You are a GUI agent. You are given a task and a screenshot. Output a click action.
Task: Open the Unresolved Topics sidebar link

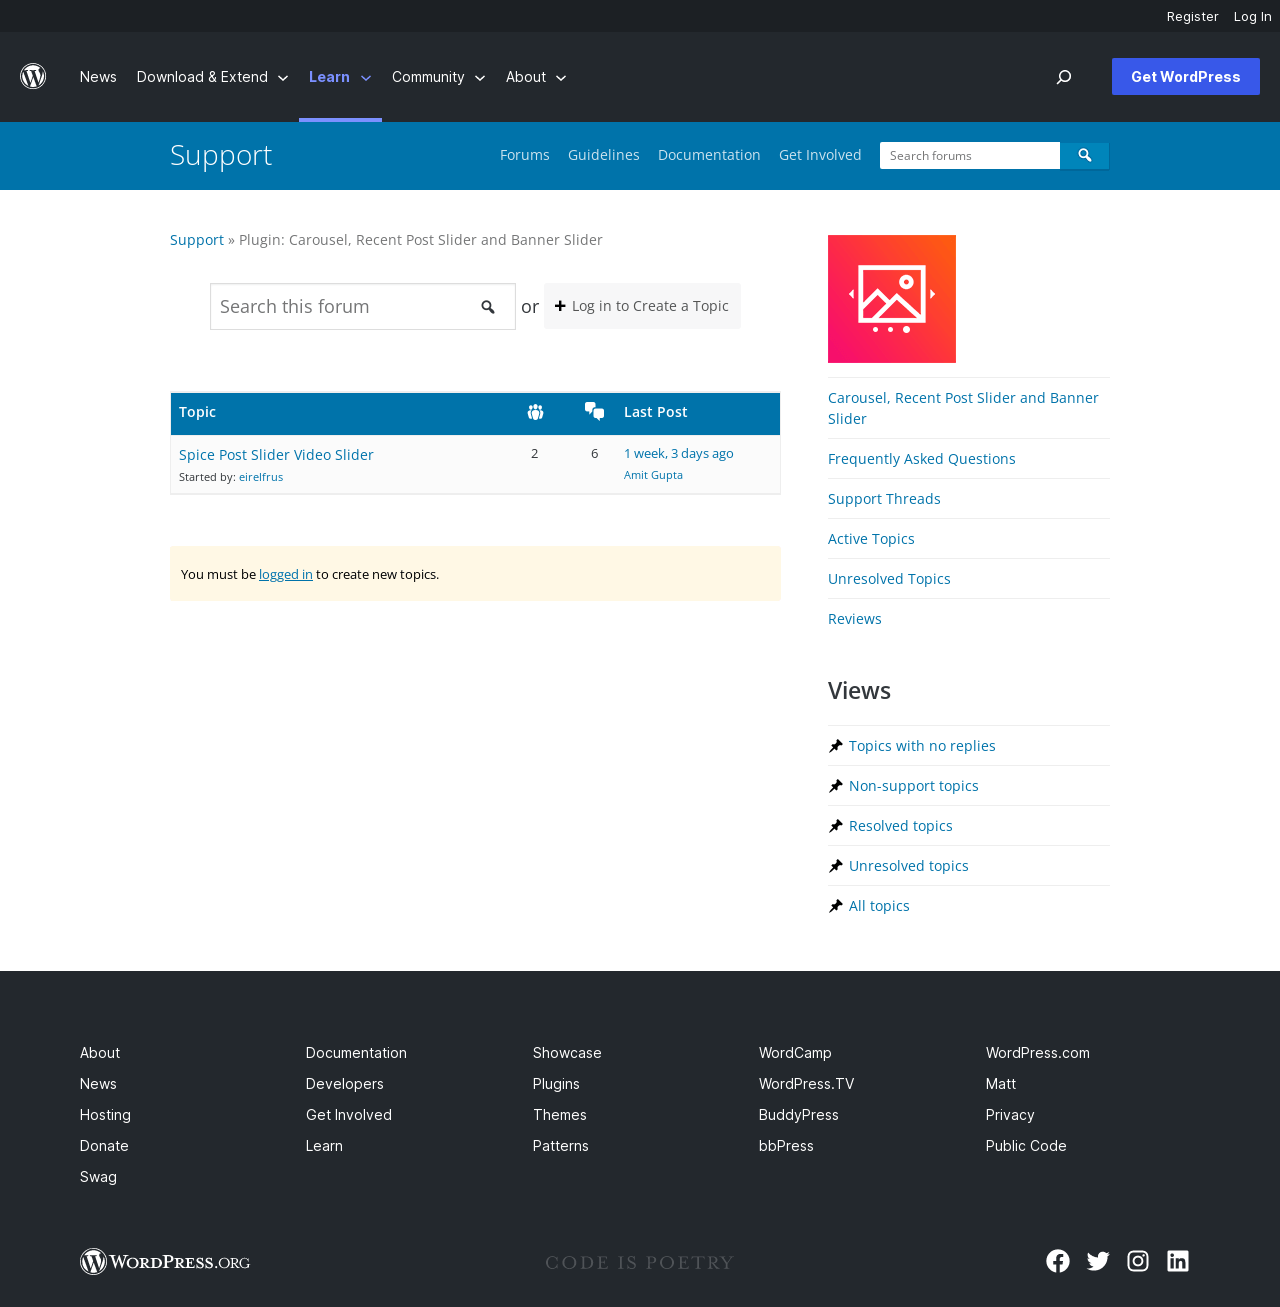889,579
